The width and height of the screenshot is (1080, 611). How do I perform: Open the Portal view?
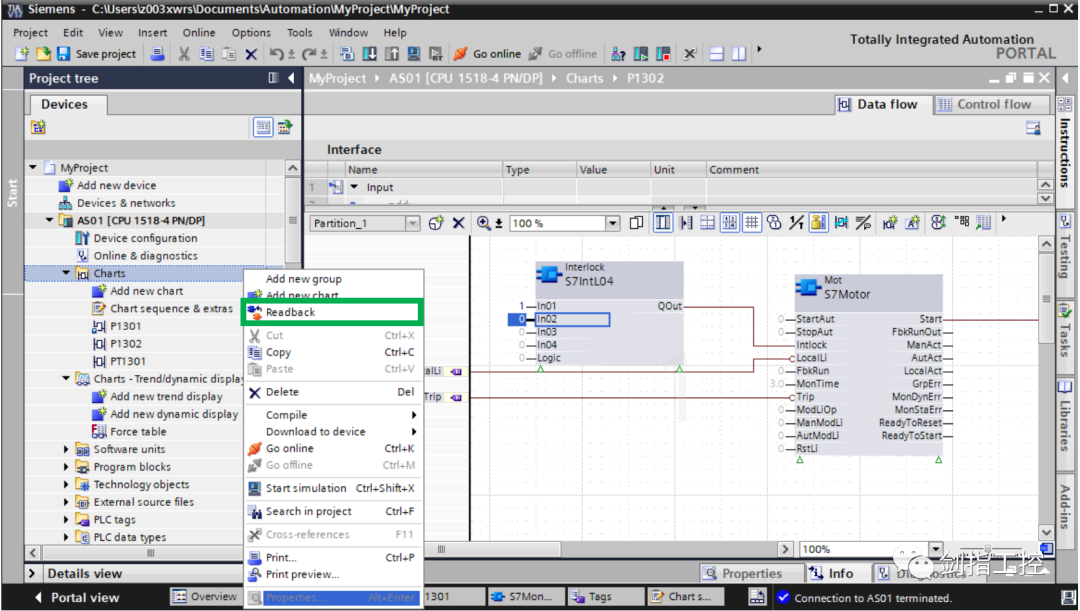point(84,597)
